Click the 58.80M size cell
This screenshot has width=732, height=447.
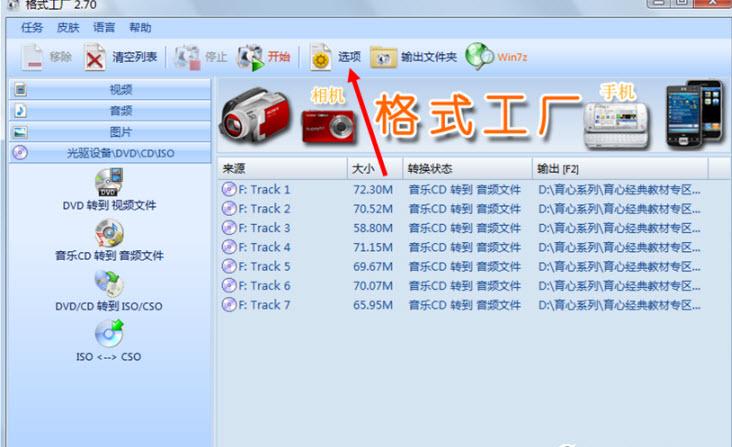pyautogui.click(x=373, y=228)
